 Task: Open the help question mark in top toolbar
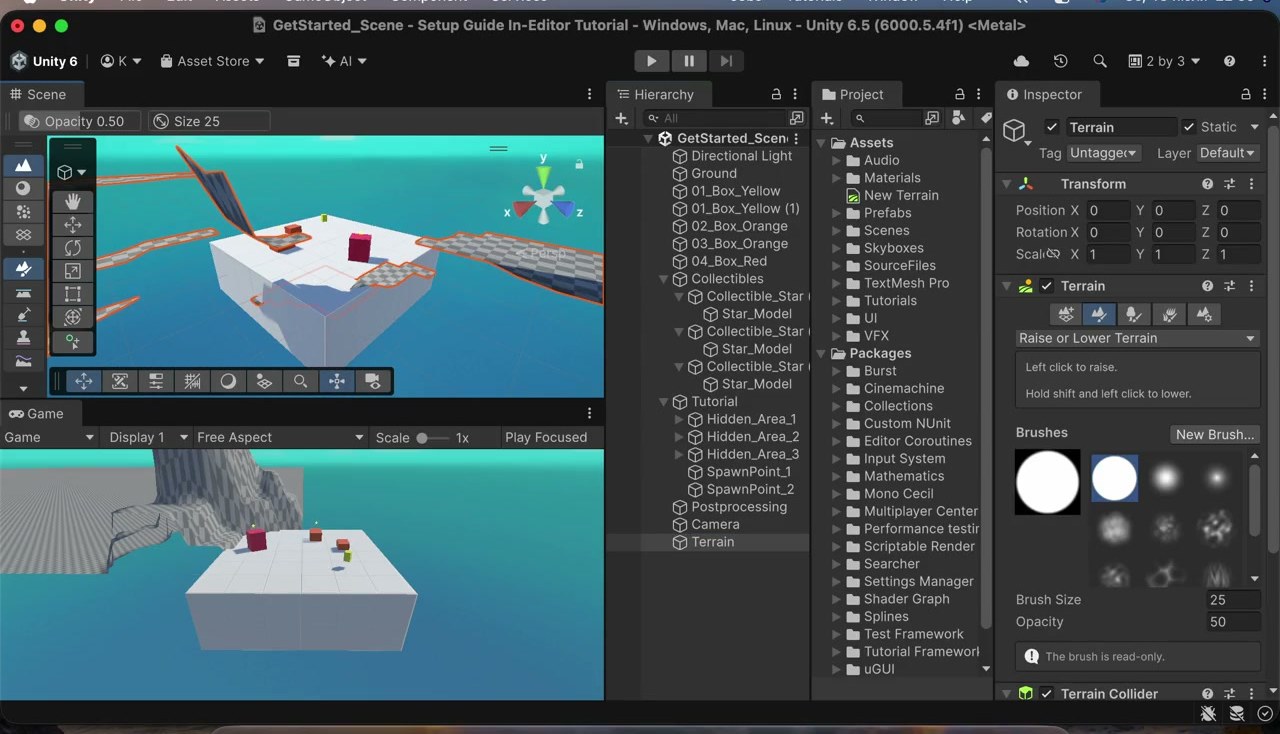(1229, 61)
